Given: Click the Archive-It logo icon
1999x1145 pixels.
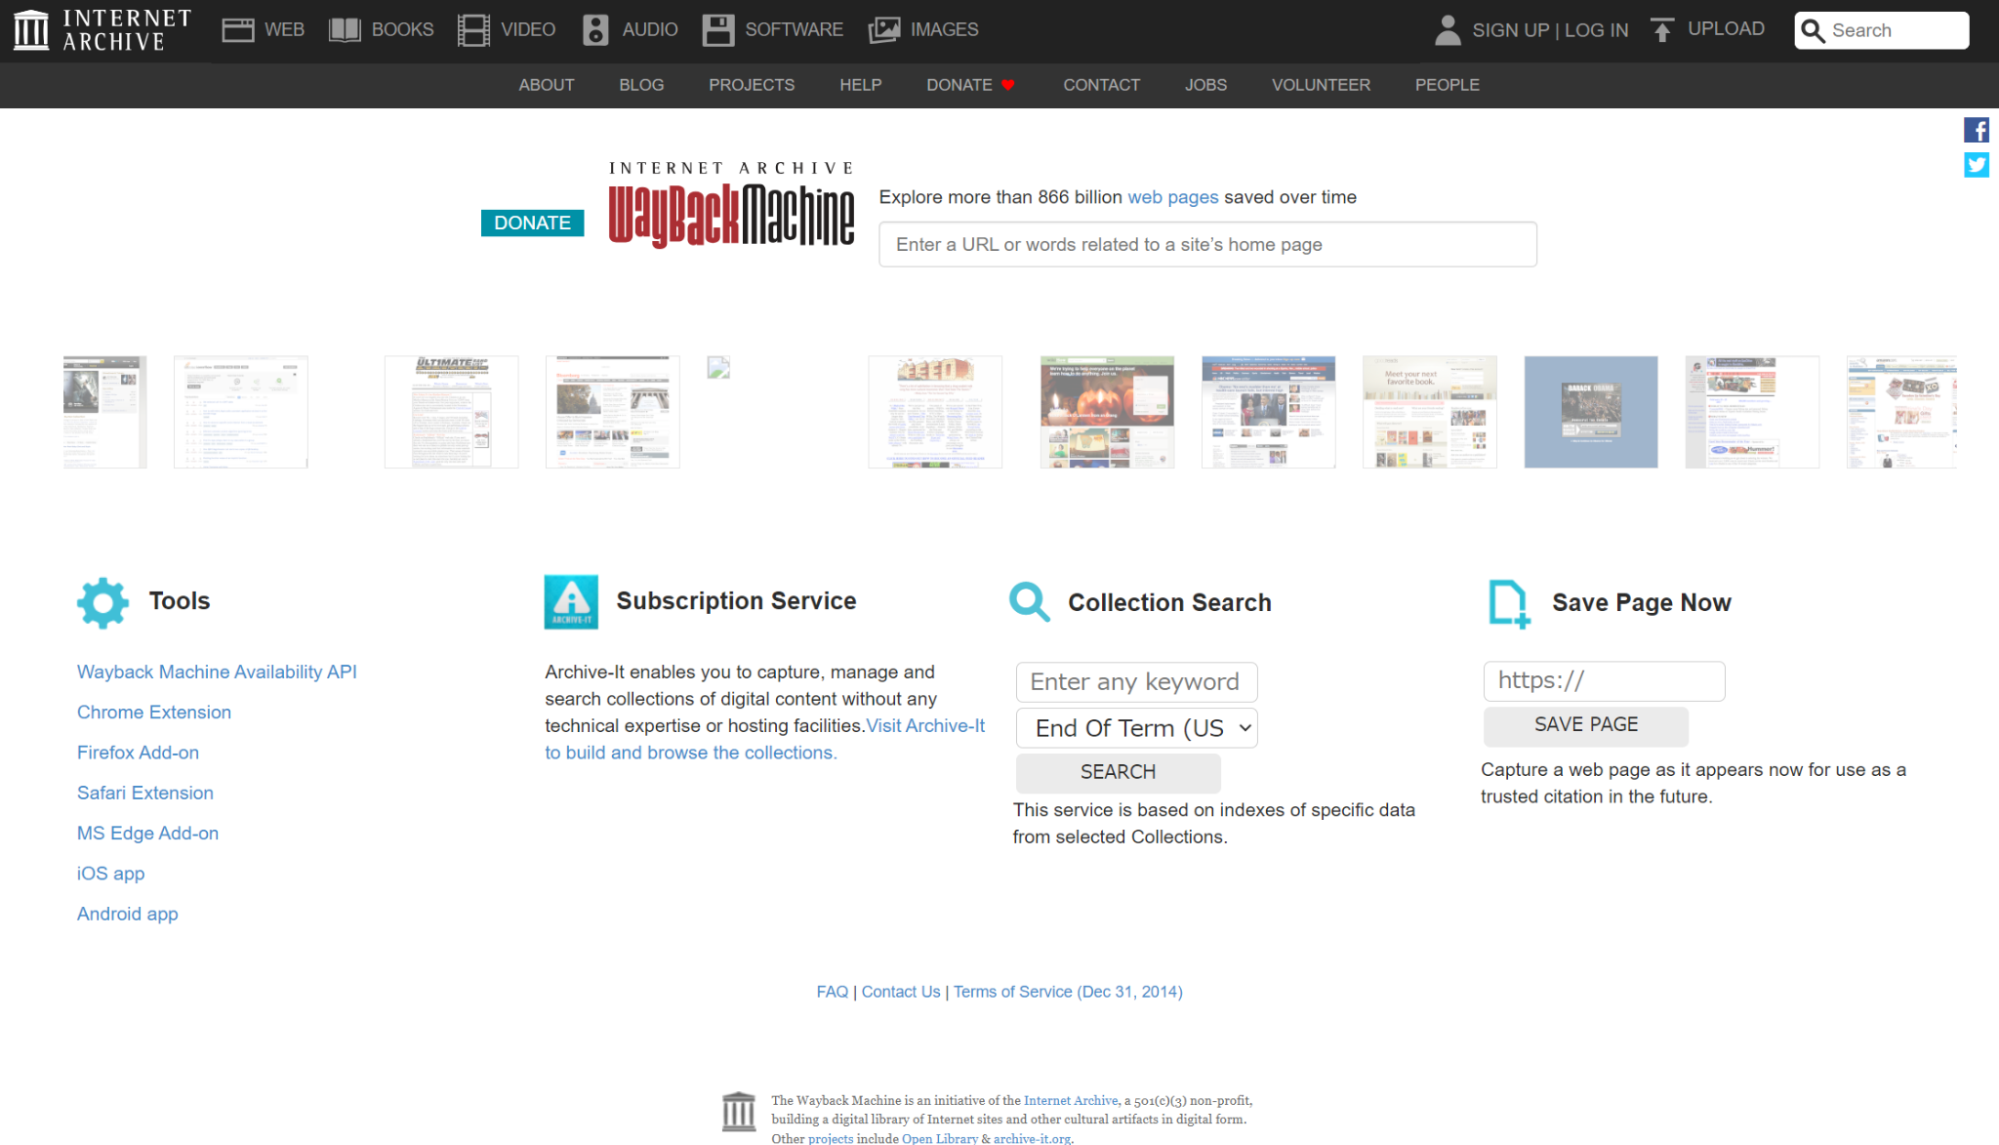Looking at the screenshot, I should pos(571,602).
